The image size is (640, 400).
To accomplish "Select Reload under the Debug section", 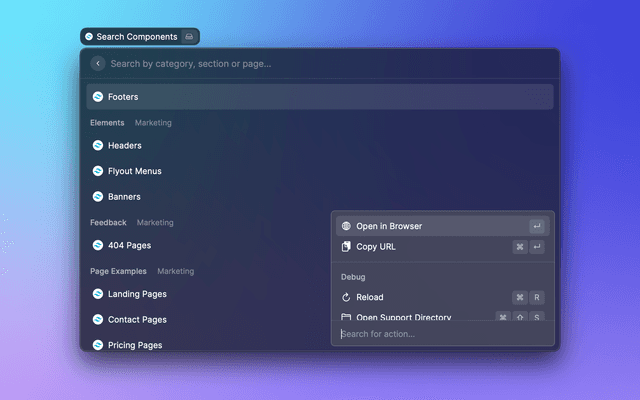I will (370, 297).
